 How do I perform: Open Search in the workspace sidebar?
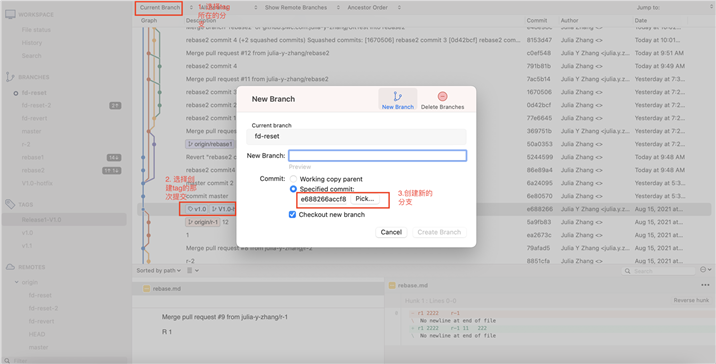pyautogui.click(x=32, y=56)
